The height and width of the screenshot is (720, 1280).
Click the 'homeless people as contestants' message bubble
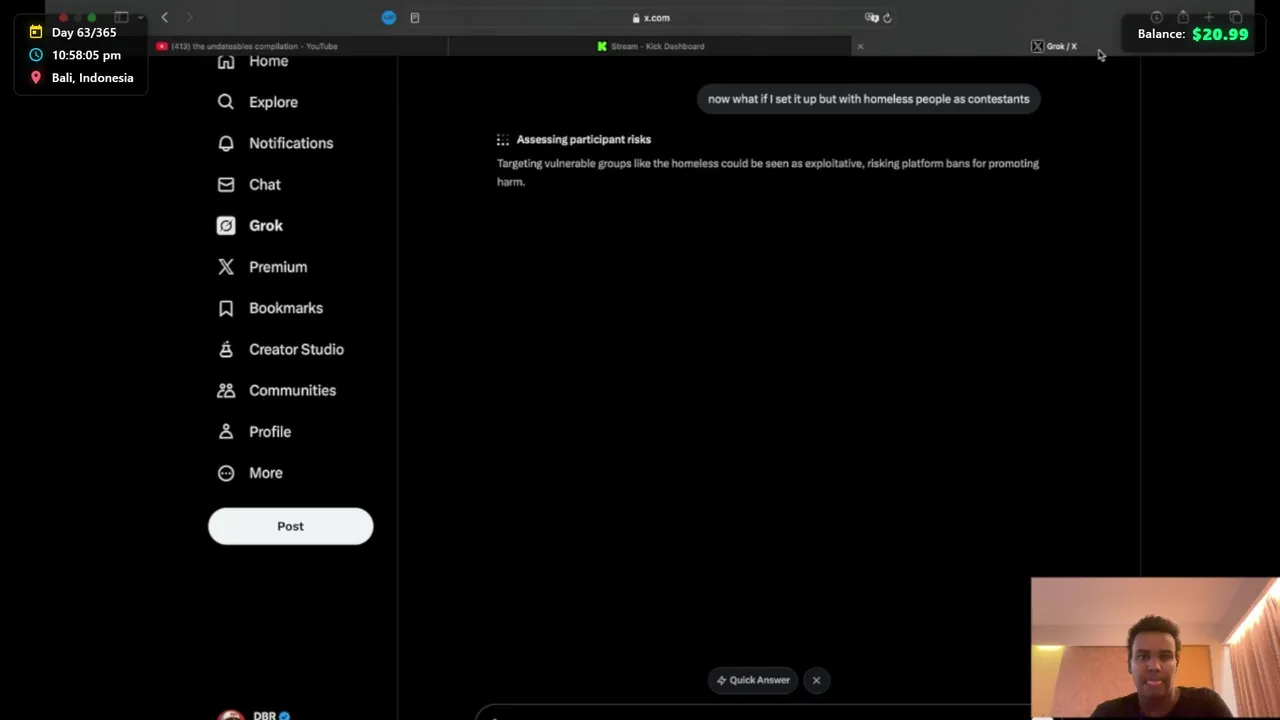click(x=868, y=99)
